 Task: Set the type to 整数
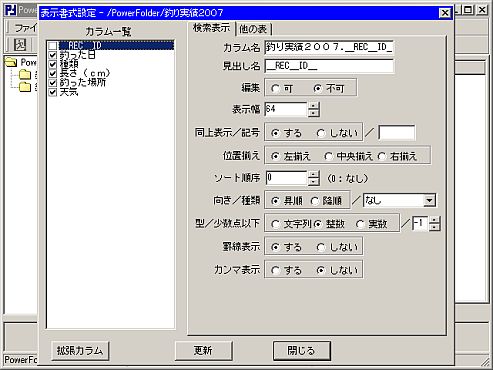coord(317,224)
